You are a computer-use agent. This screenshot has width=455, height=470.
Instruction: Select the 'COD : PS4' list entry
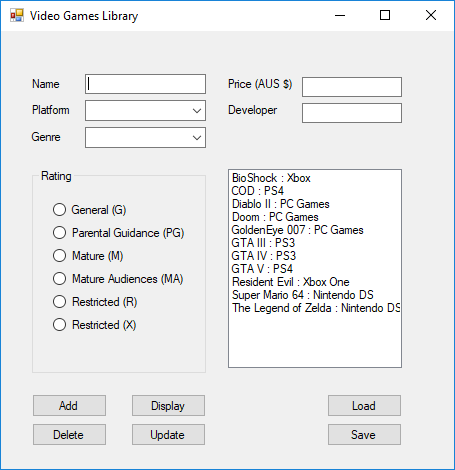click(315, 191)
